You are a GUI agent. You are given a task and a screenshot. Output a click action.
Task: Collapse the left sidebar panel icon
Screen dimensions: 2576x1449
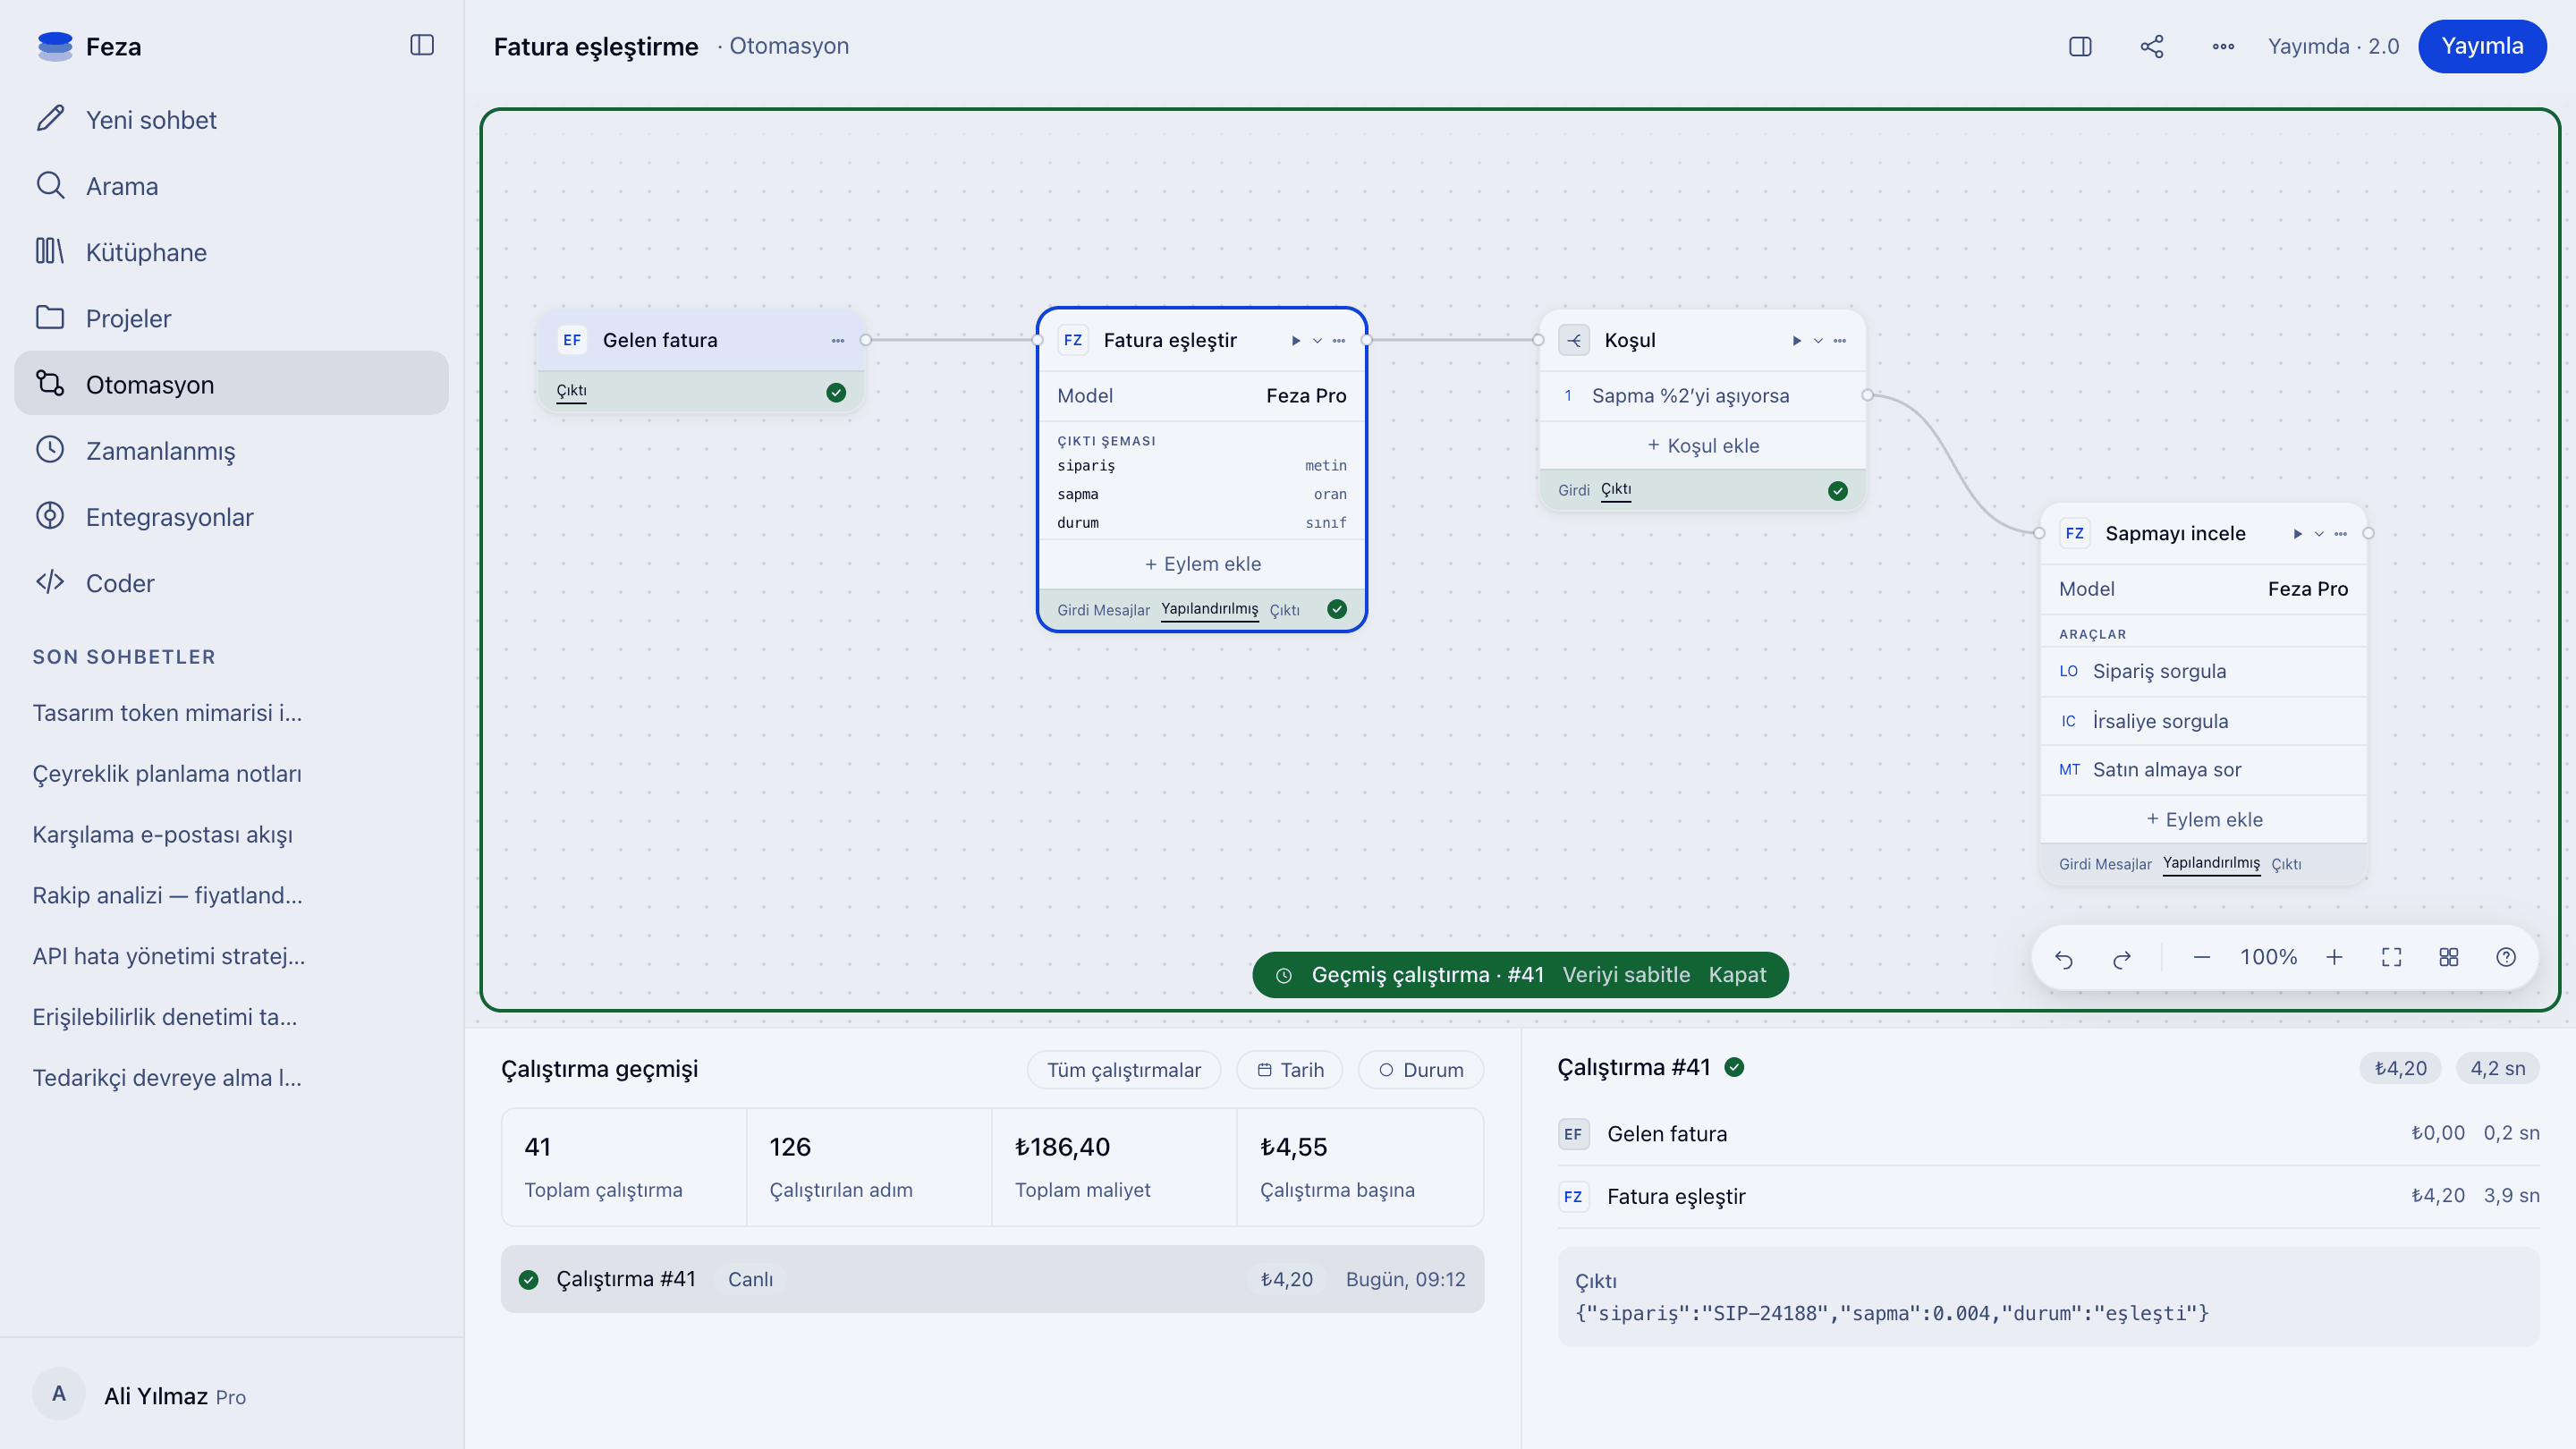(x=422, y=46)
